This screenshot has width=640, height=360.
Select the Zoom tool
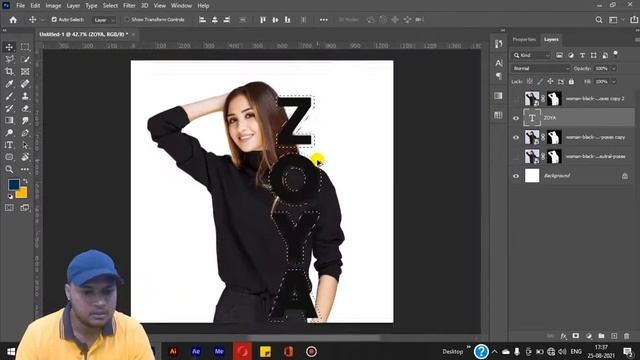(x=9, y=169)
